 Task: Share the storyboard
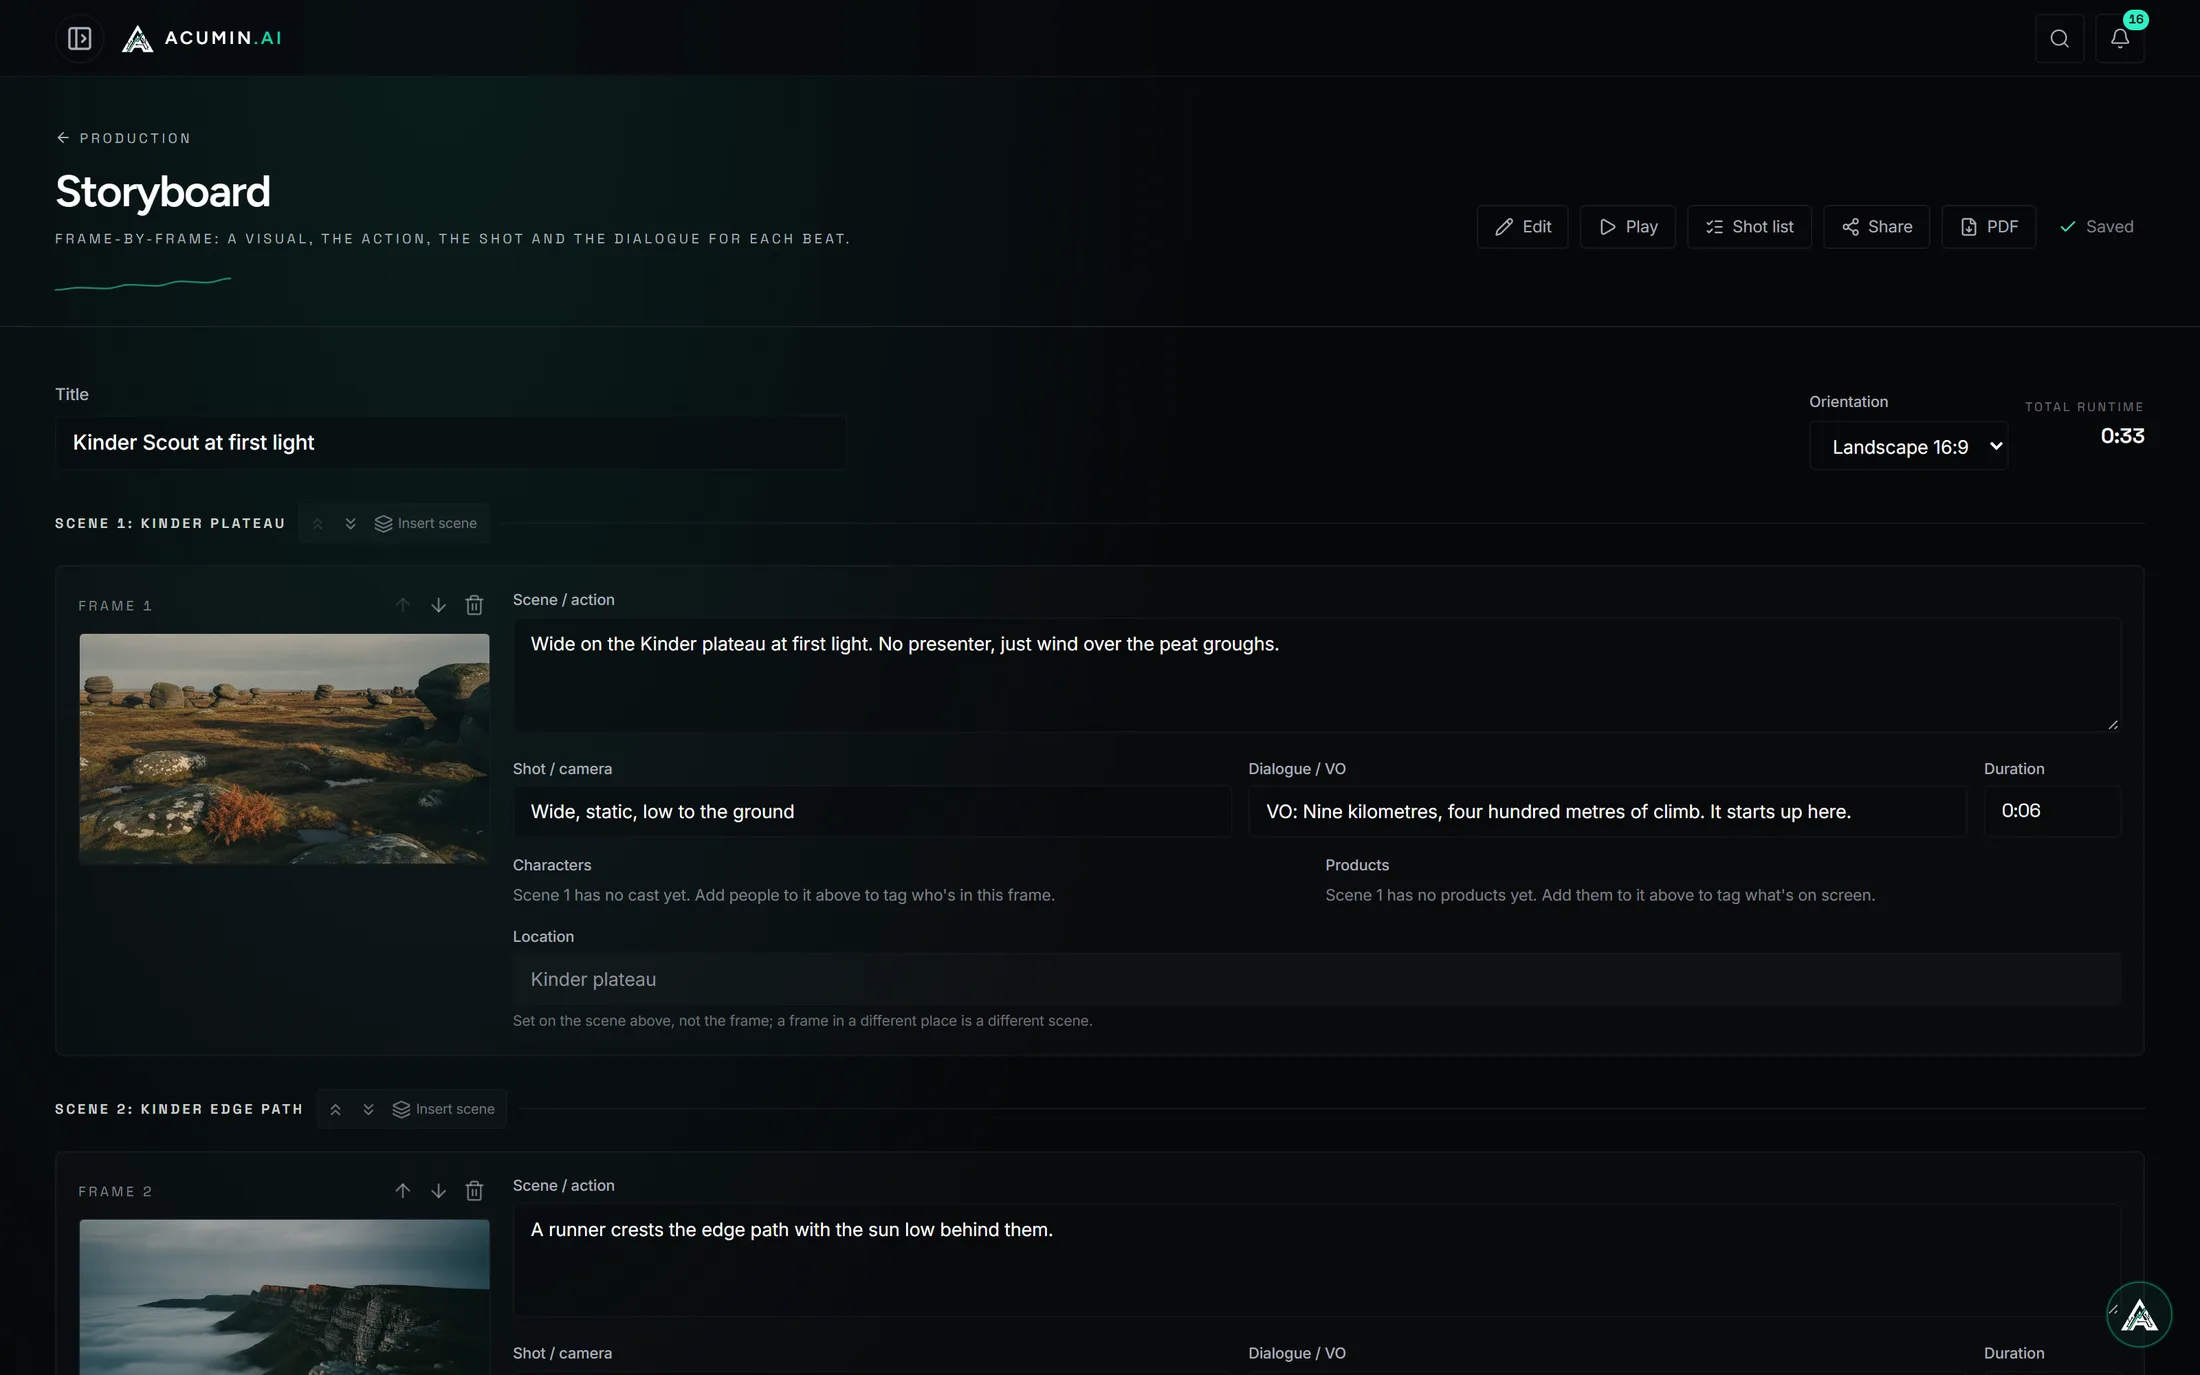(1876, 227)
